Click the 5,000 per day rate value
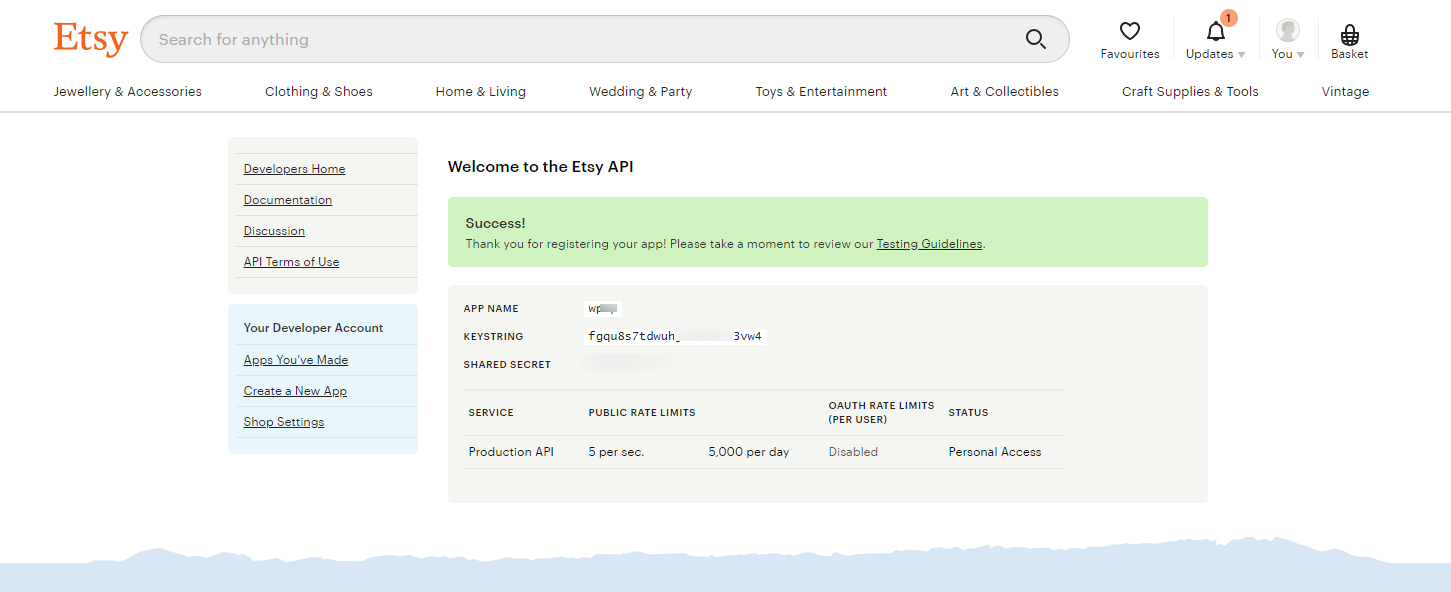Viewport: 1451px width, 592px height. [x=749, y=452]
